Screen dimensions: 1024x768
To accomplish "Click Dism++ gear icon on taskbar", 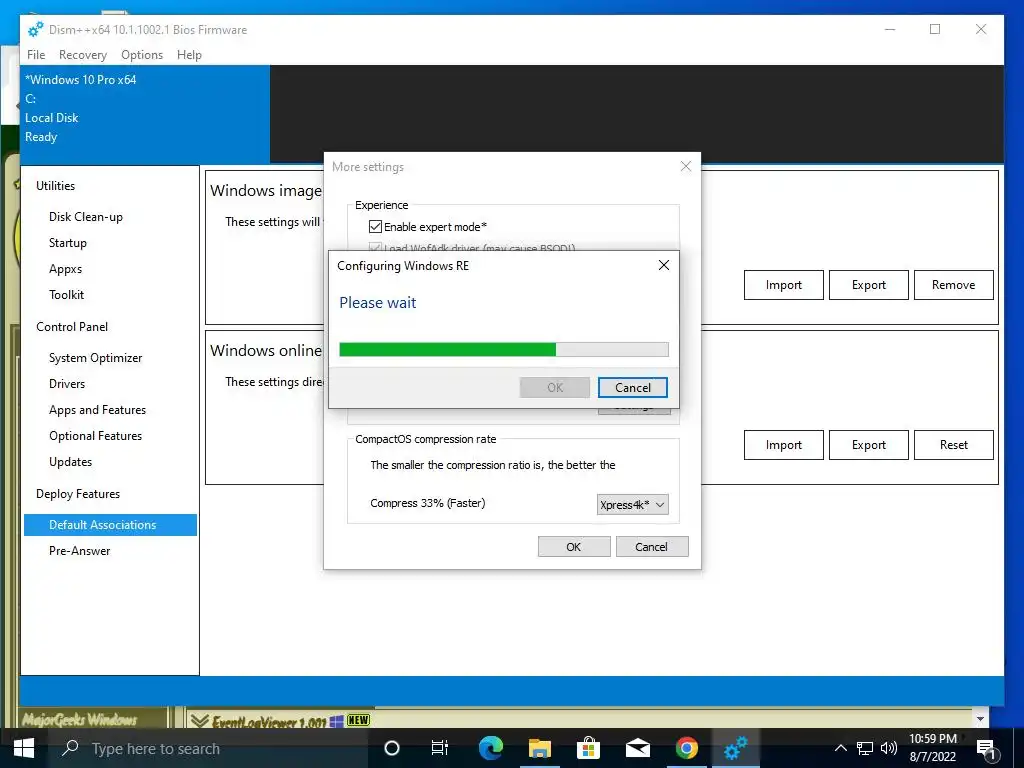I will tap(735, 748).
